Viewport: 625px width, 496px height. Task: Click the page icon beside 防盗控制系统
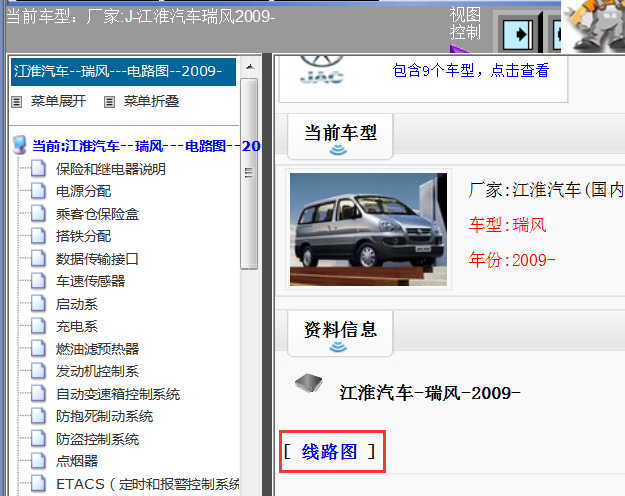(38, 439)
